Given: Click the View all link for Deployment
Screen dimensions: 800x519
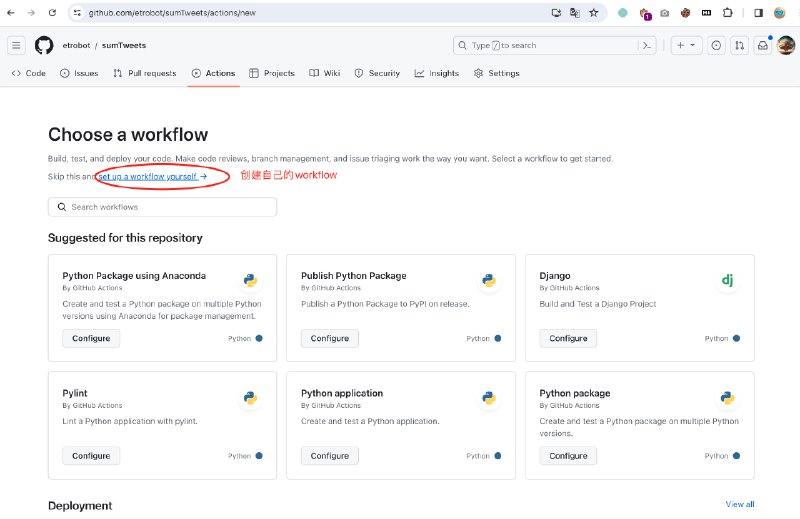Looking at the screenshot, I should tap(740, 504).
